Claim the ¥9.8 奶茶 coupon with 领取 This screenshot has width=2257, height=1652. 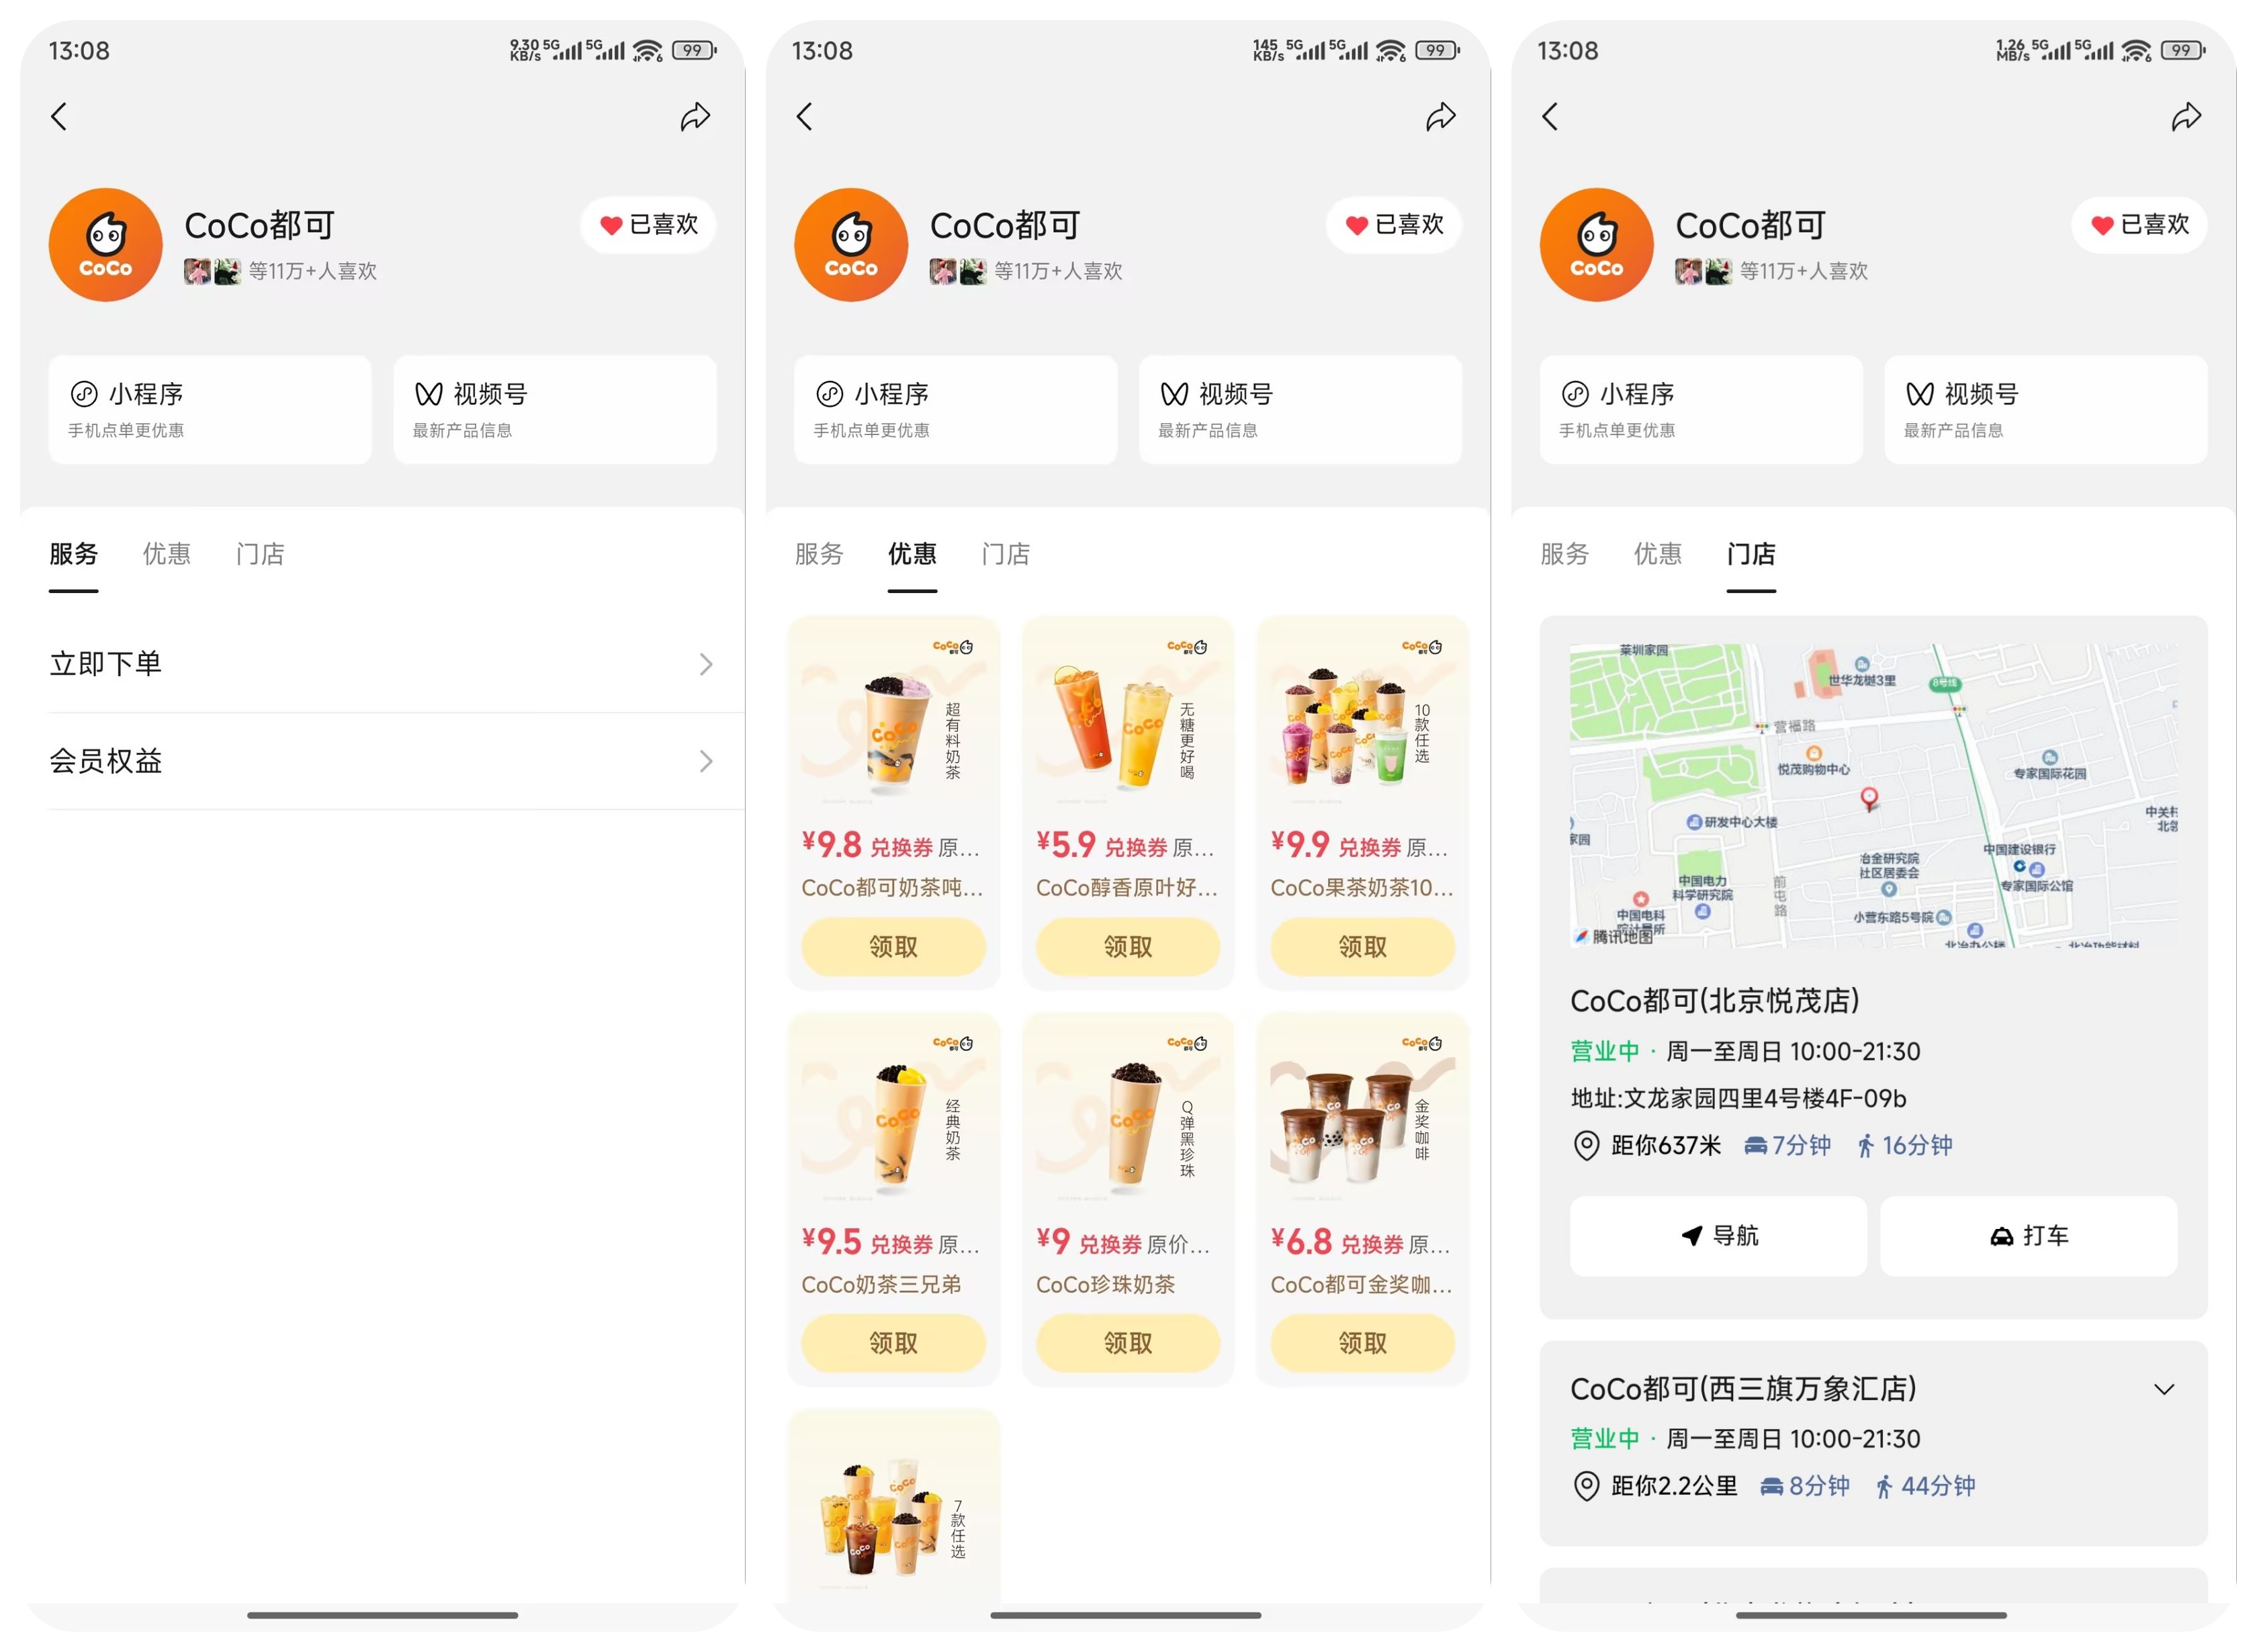(x=893, y=947)
